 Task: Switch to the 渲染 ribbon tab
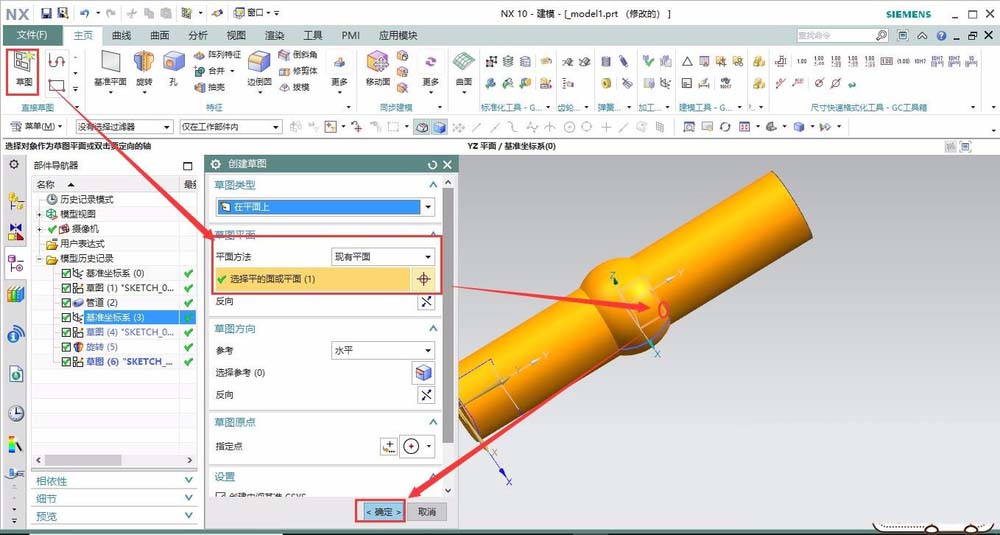pos(274,36)
